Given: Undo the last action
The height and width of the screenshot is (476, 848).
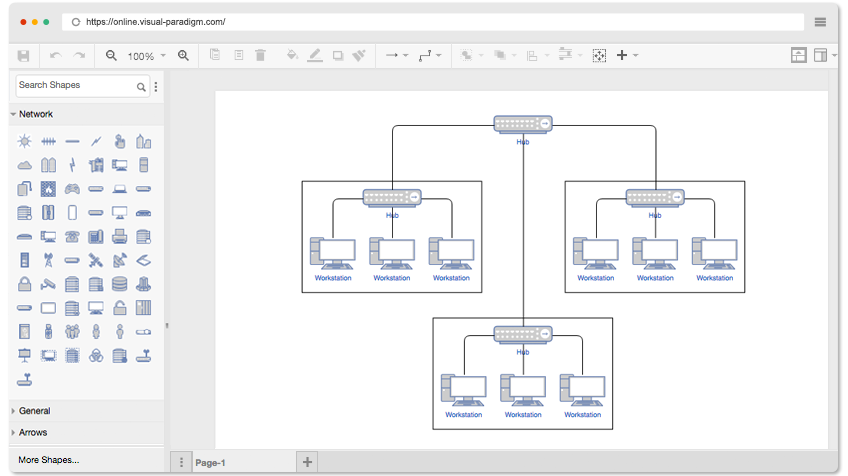Looking at the screenshot, I should point(55,56).
